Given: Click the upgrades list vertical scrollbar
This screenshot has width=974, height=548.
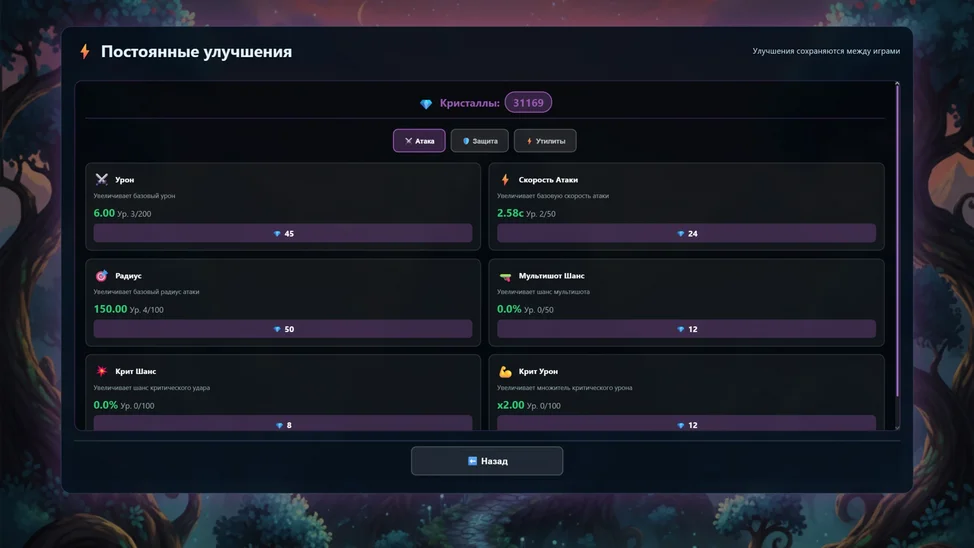Looking at the screenshot, I should click(x=897, y=250).
